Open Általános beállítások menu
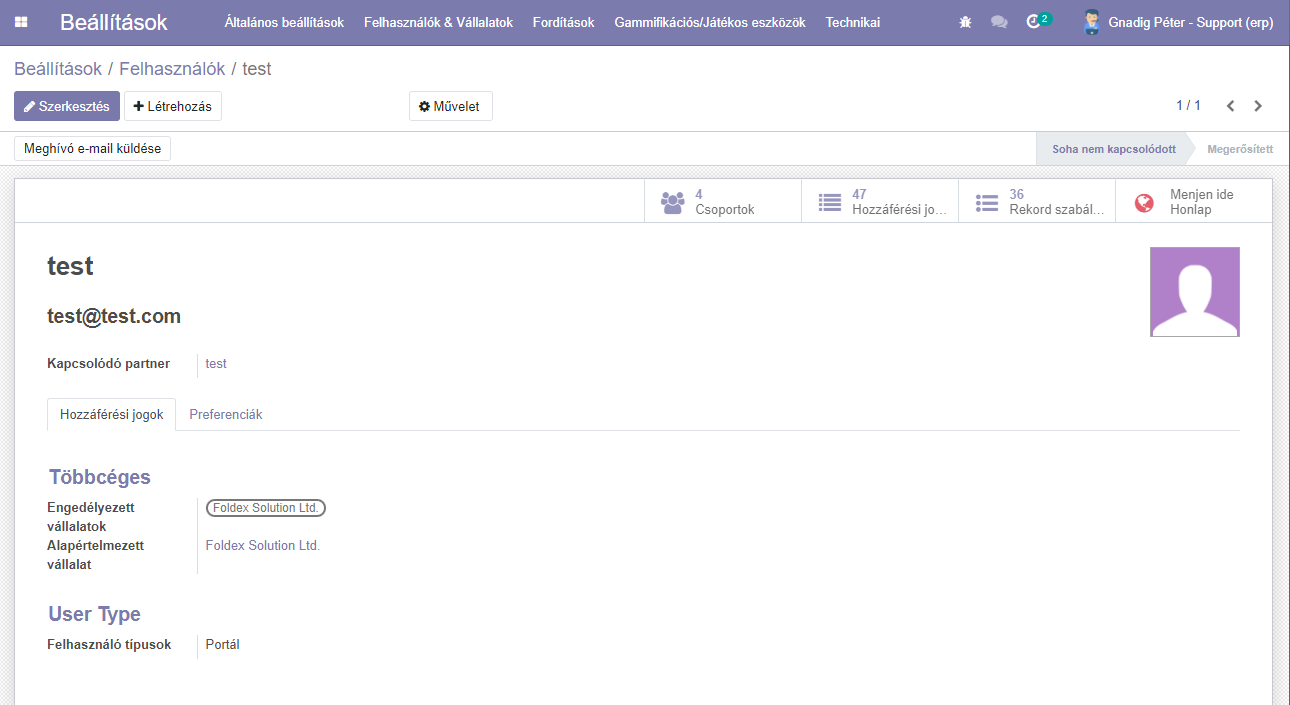Viewport: 1290px width, 705px height. (284, 22)
